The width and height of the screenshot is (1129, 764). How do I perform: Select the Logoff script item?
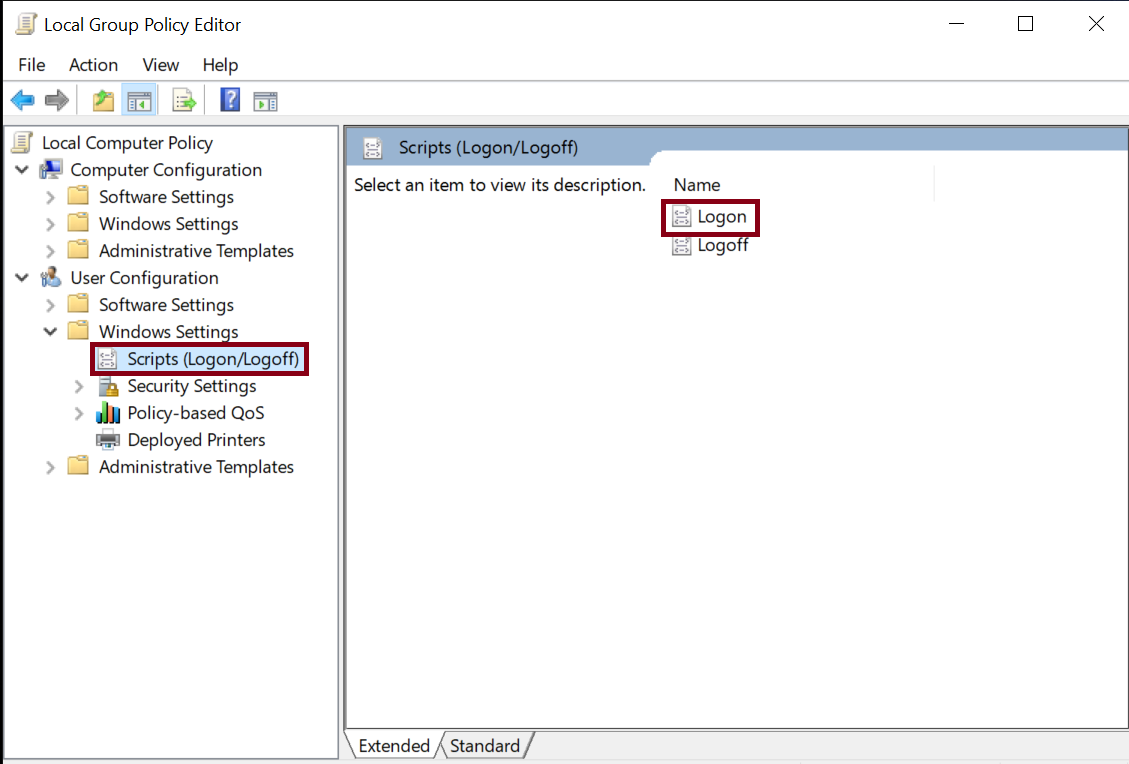(722, 245)
